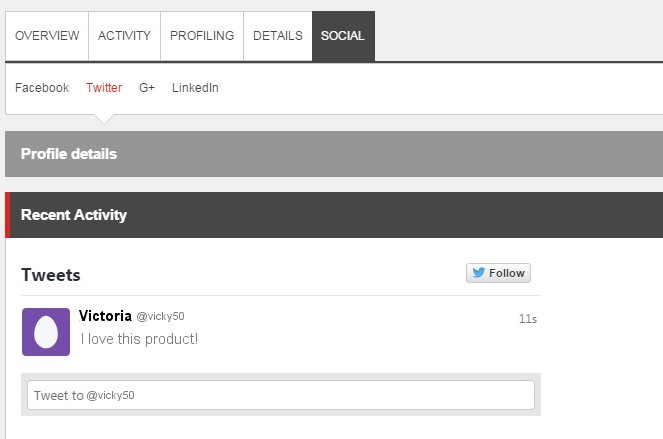Follow the user via the Follow button
The image size is (663, 439).
(498, 273)
